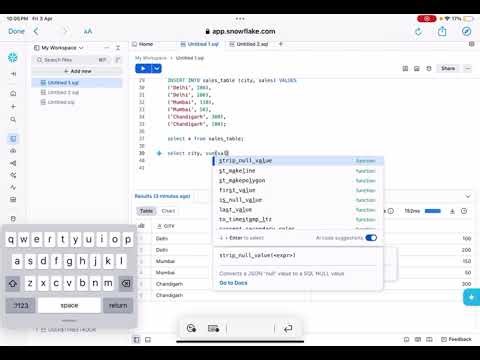Tap the space bar on keyboard
Image resolution: width=480 pixels, height=360 pixels.
69,305
